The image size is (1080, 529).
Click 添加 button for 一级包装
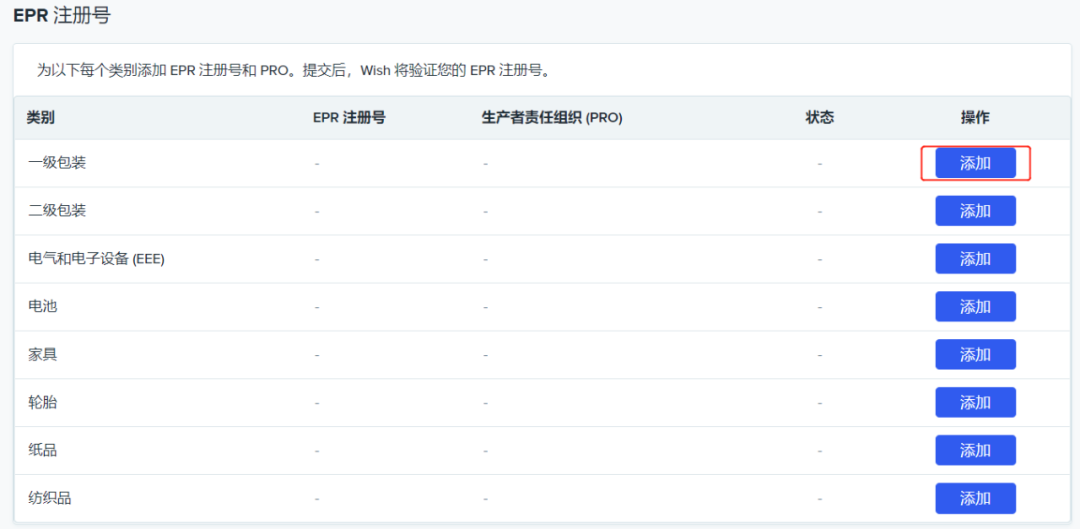(x=975, y=163)
